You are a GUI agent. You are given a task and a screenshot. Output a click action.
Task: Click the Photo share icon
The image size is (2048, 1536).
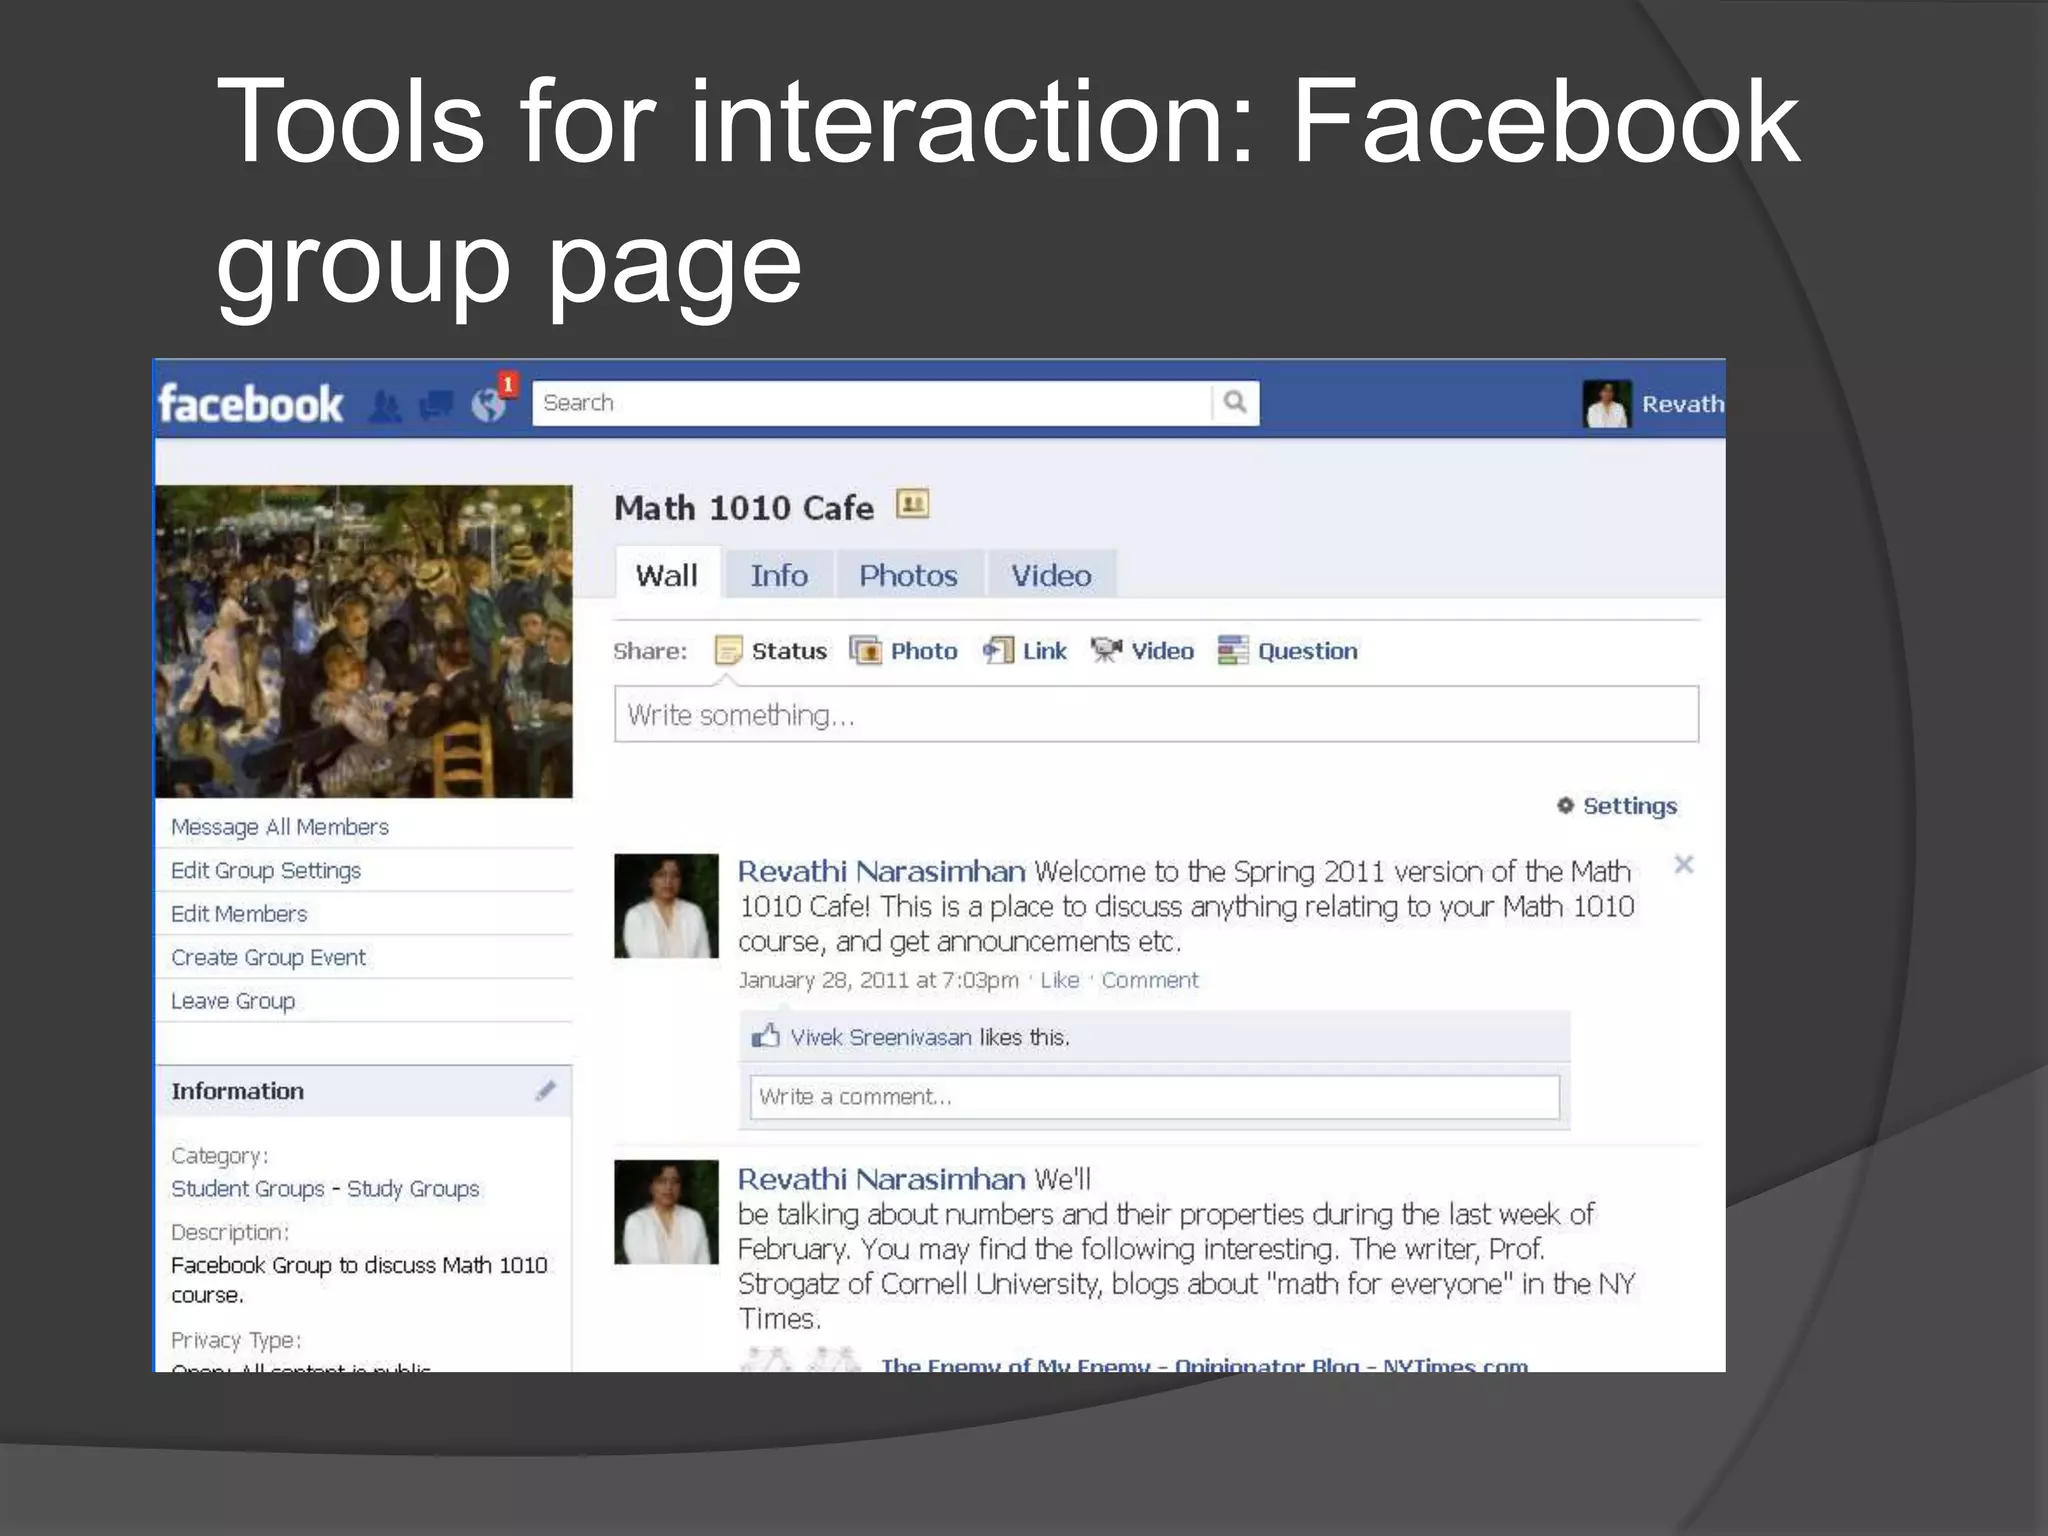click(865, 651)
